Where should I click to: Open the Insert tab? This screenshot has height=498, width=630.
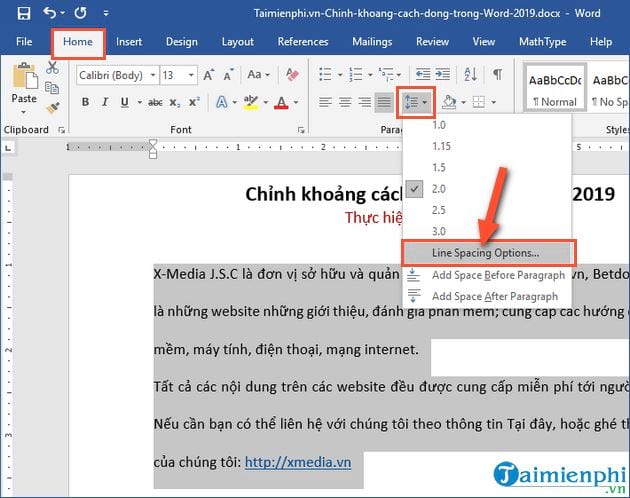click(129, 42)
